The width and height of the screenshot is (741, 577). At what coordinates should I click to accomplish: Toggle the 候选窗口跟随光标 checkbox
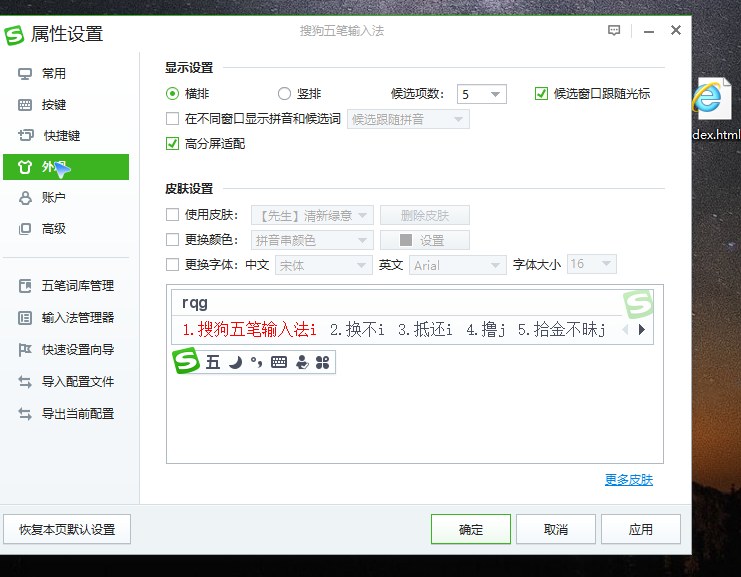click(x=541, y=94)
